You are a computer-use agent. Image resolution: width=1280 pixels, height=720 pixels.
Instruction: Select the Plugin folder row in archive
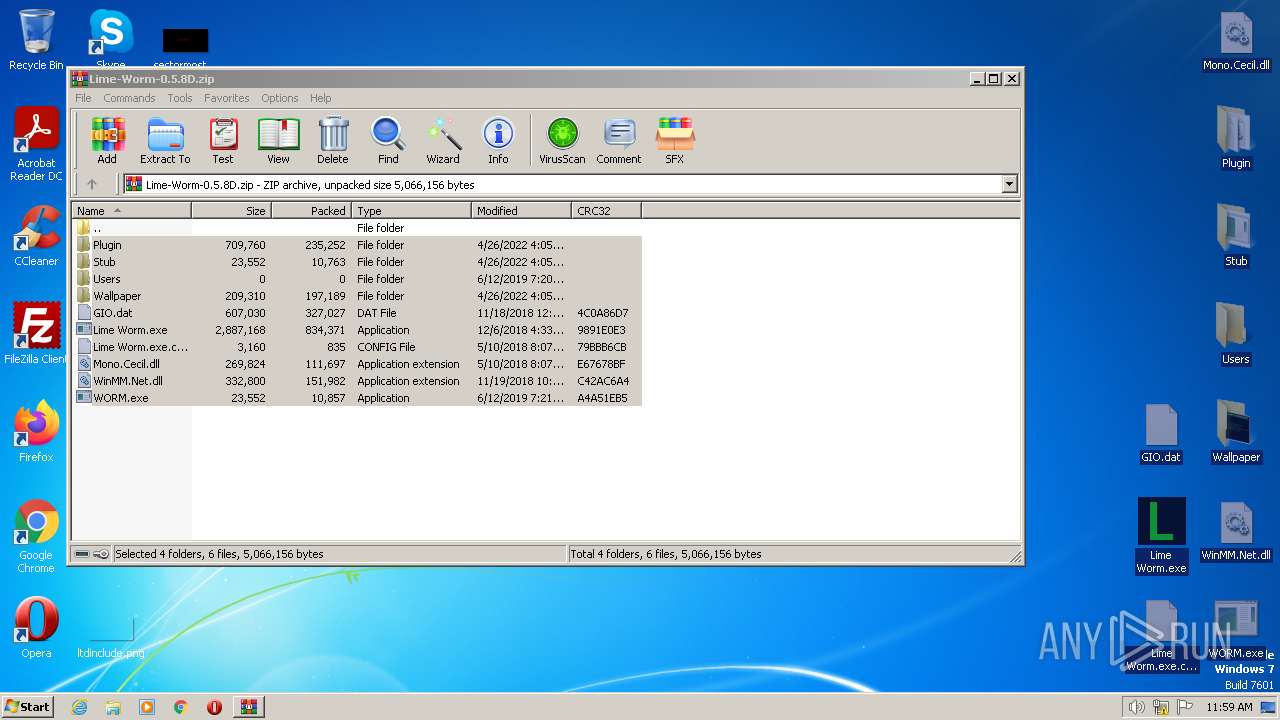pos(357,245)
